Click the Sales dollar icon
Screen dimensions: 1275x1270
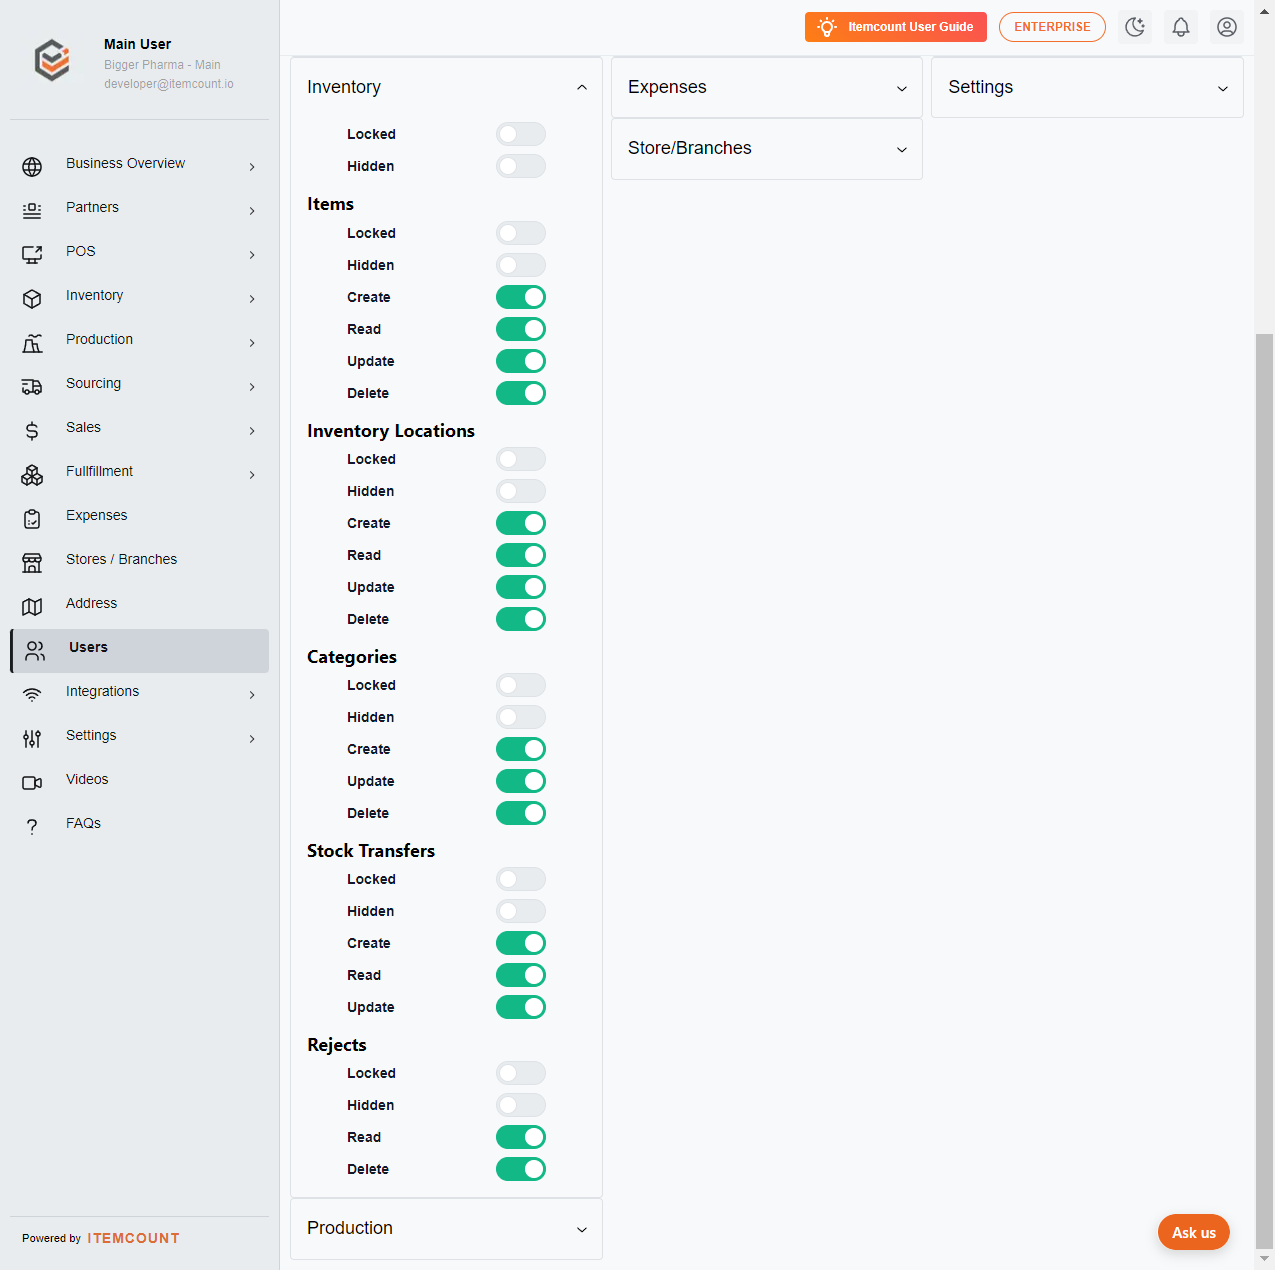[x=32, y=431]
